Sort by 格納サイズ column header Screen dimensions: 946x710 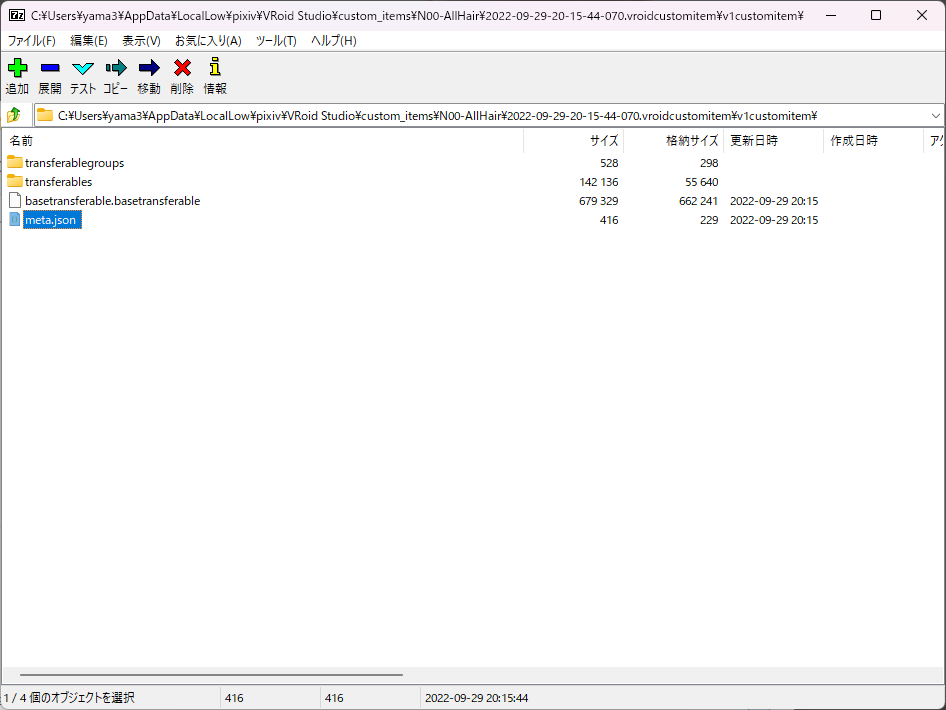coord(673,141)
